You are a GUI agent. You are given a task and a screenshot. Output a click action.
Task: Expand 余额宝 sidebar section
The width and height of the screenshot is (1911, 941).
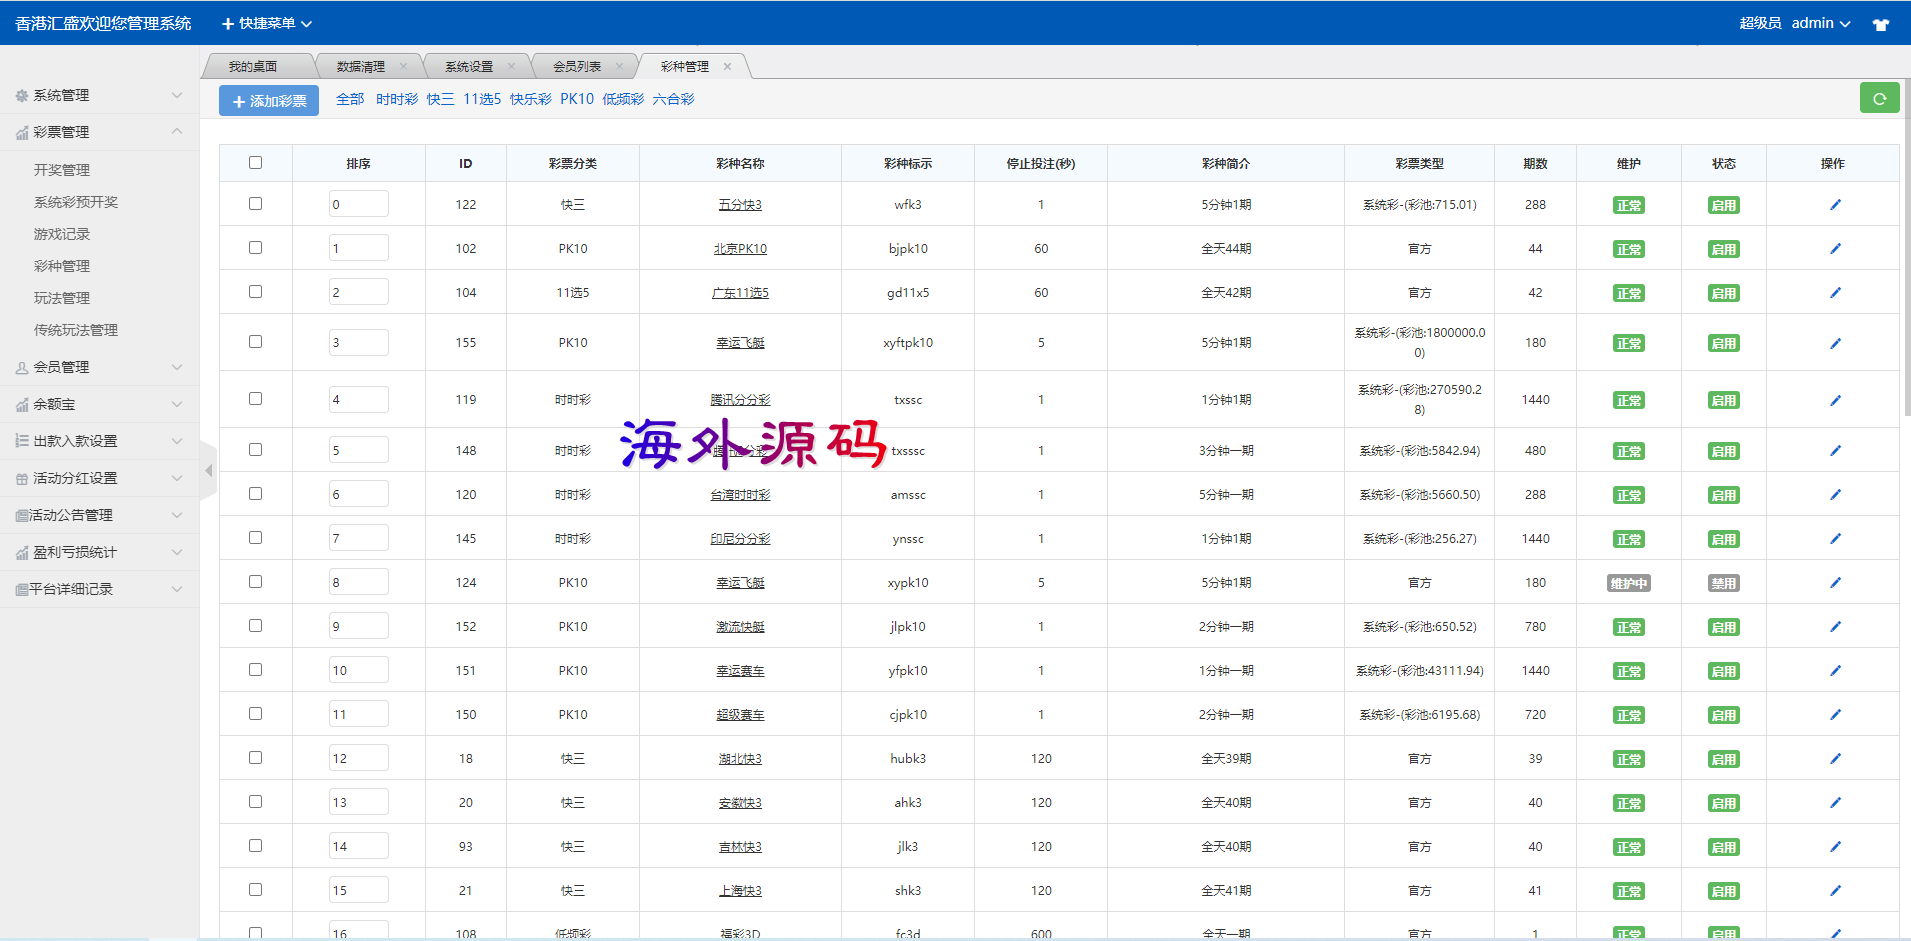99,404
